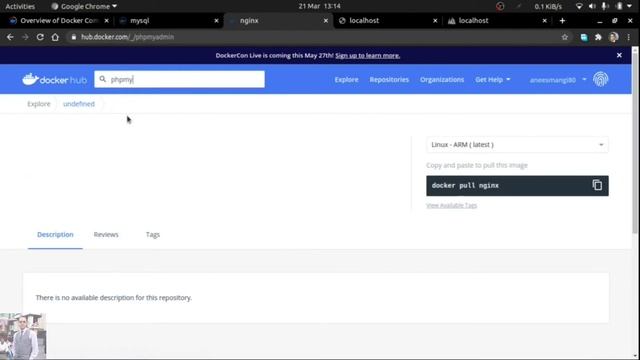The width and height of the screenshot is (640, 360).
Task: Click the Explore navigation link
Action: click(347, 80)
